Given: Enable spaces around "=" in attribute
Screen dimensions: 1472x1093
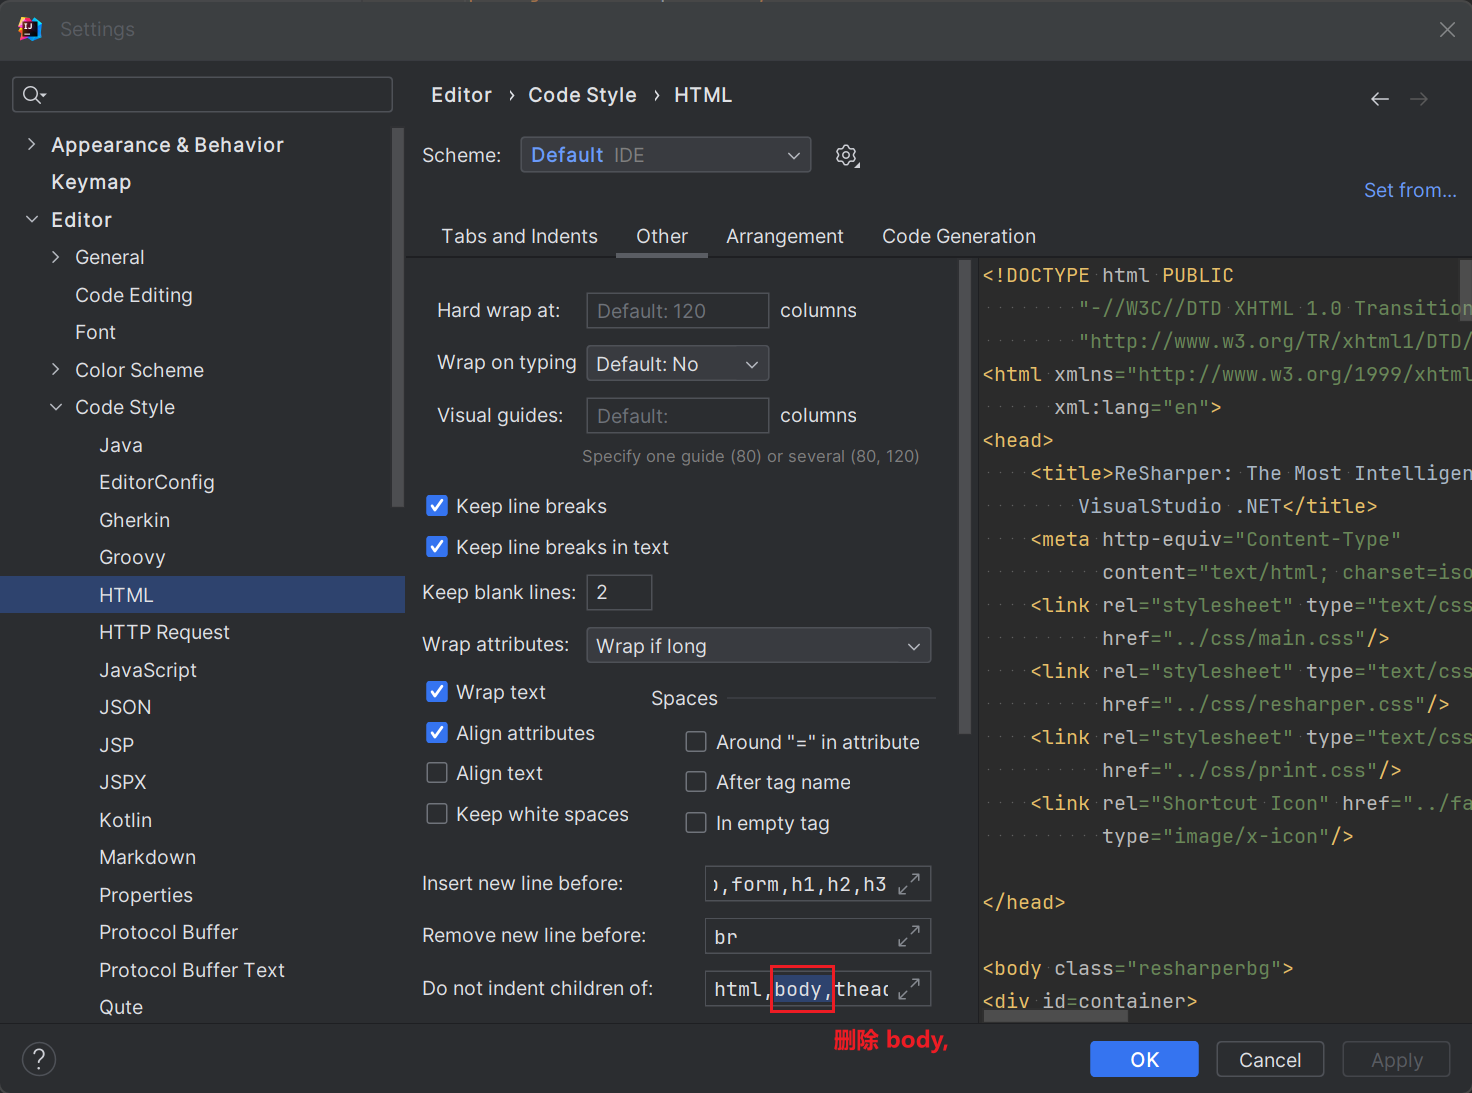Looking at the screenshot, I should click(696, 742).
